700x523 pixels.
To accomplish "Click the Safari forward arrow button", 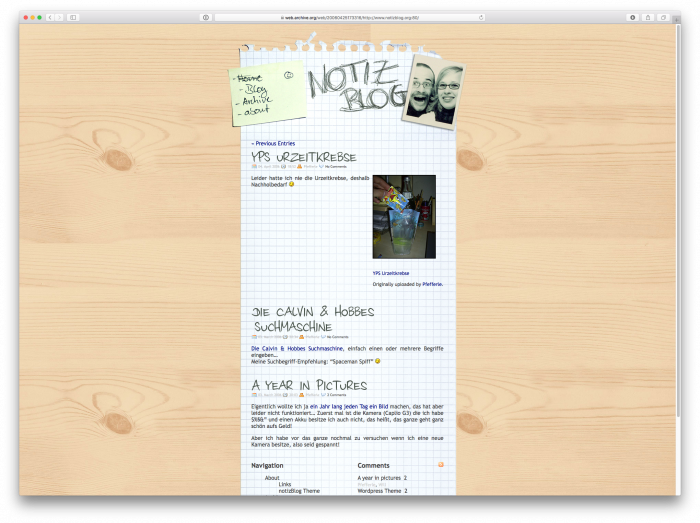I will pos(59,17).
